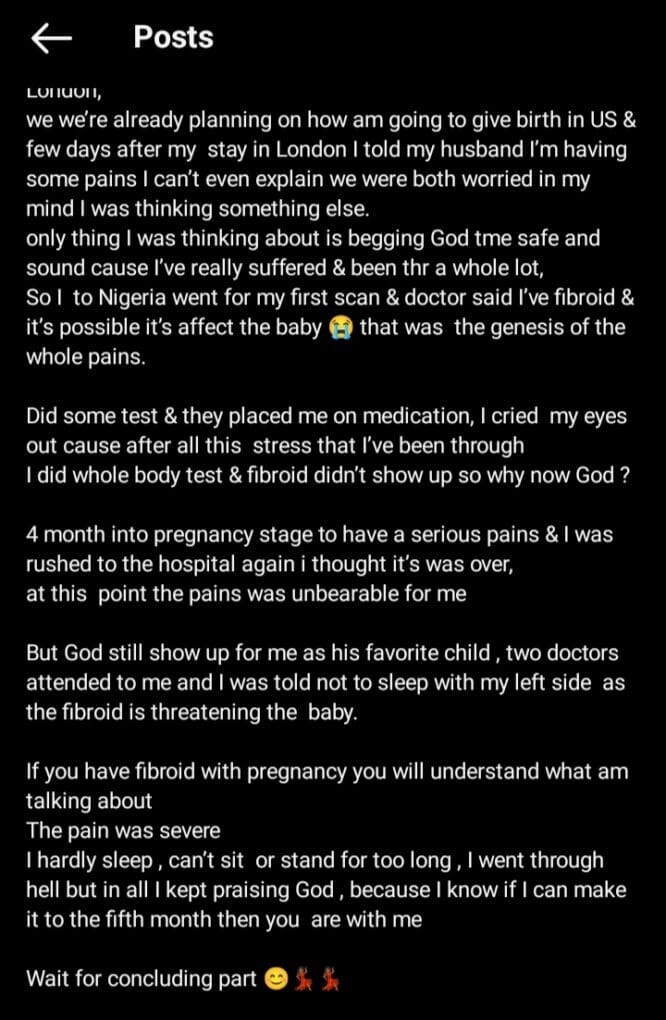Tap the line 'The pain was severe'
The height and width of the screenshot is (1020, 666).
(x=123, y=831)
